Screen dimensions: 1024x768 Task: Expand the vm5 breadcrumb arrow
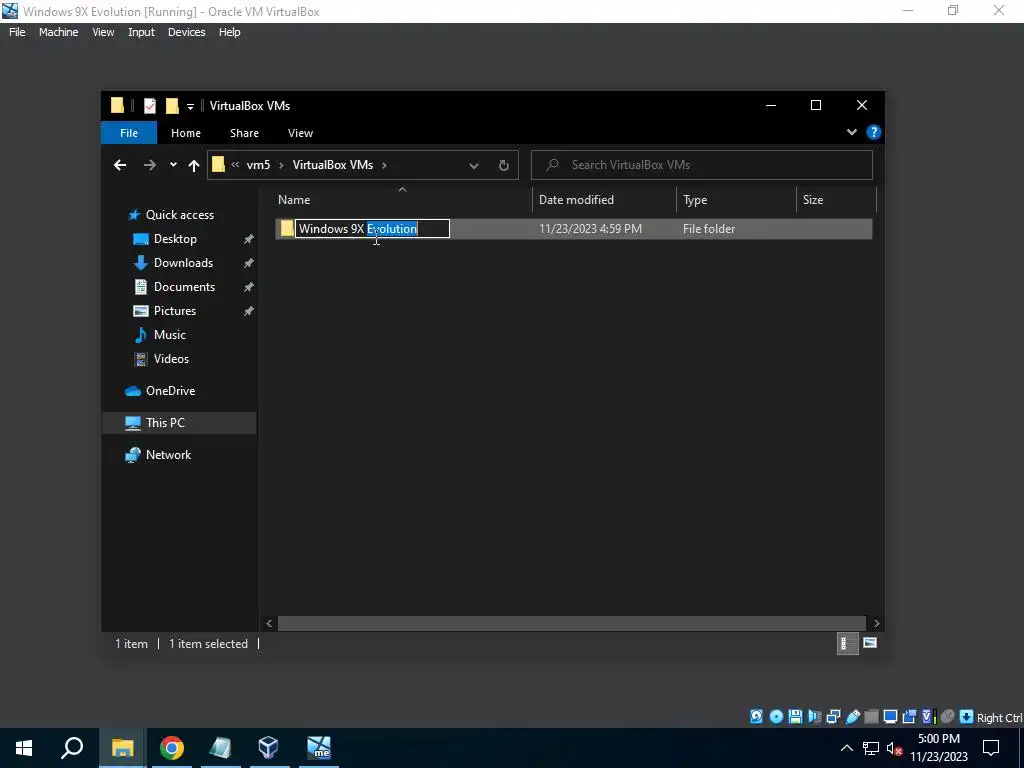tap(281, 165)
